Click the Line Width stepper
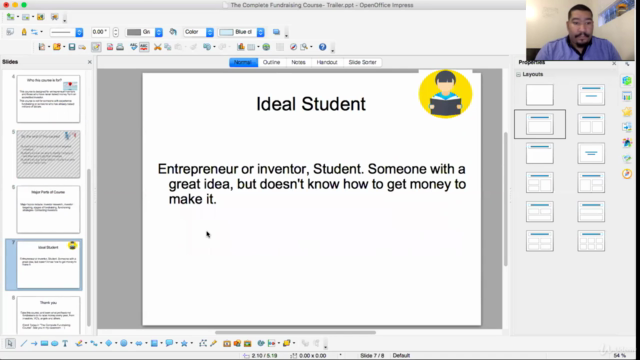 116,32
